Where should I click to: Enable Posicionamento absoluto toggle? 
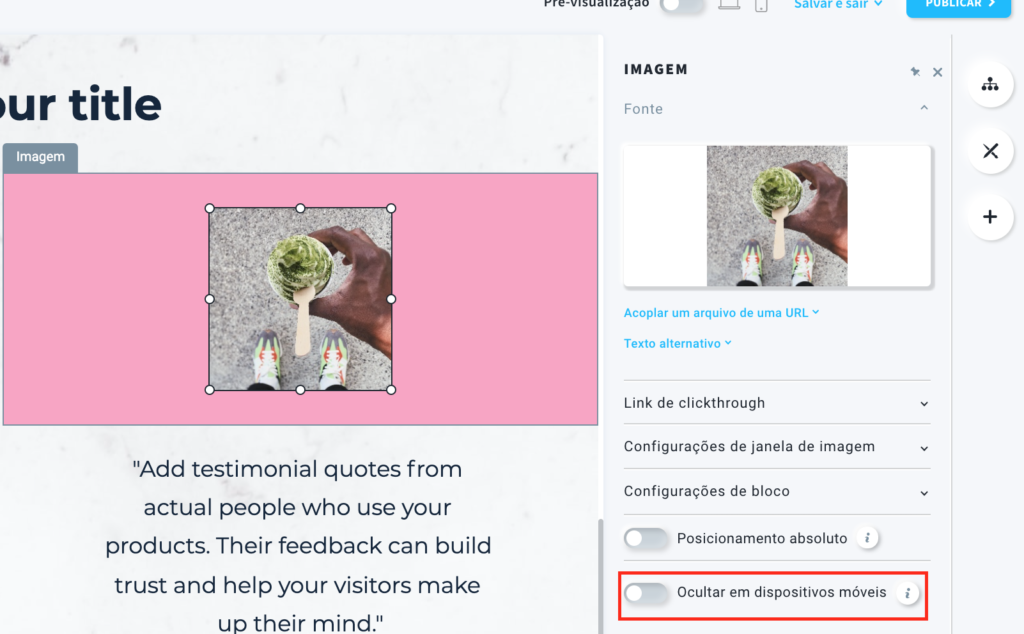(x=646, y=538)
